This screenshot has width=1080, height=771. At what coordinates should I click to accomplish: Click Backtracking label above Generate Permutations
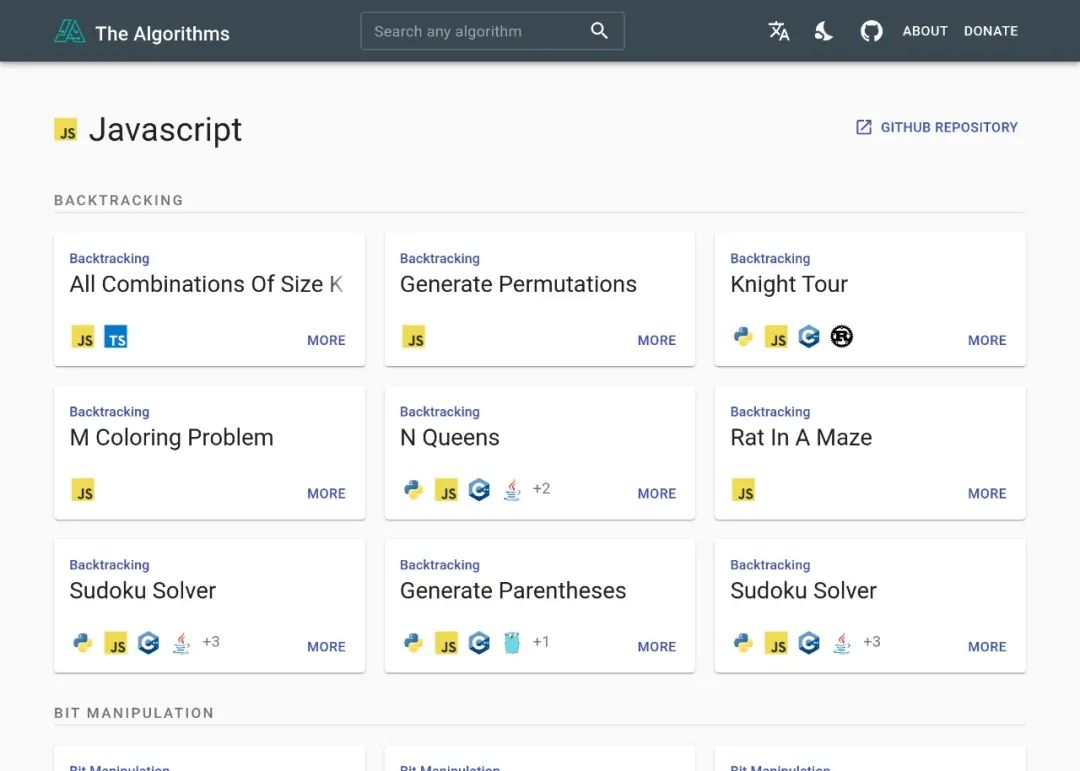pyautogui.click(x=439, y=258)
